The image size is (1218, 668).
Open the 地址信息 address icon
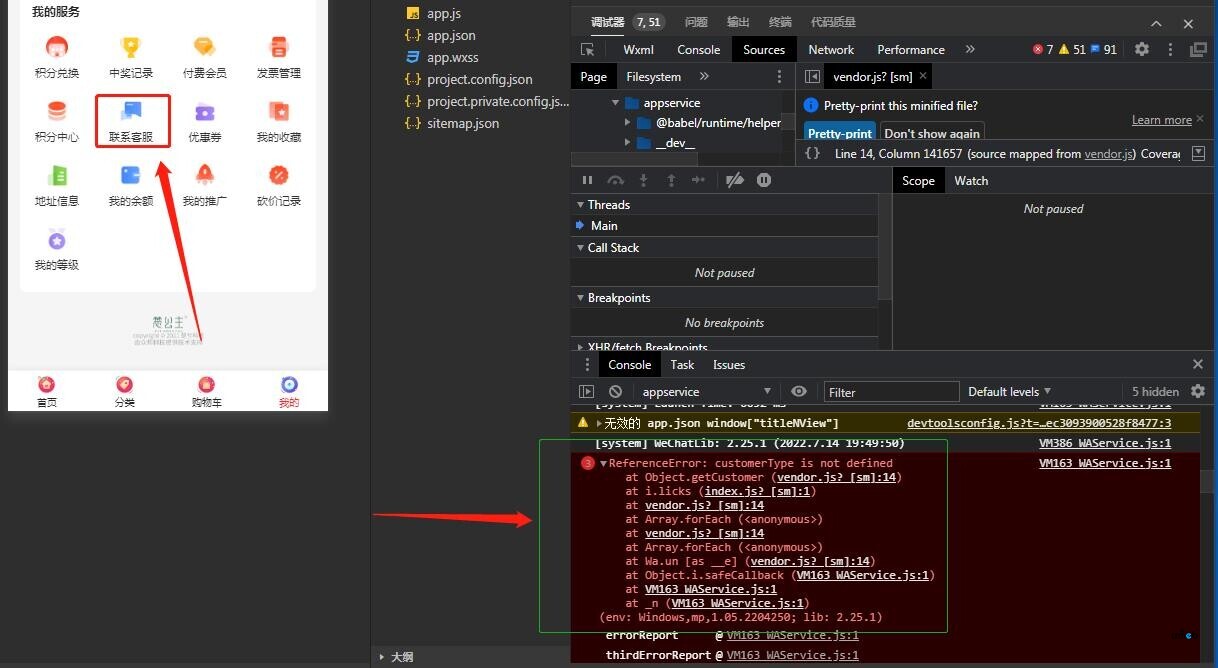[57, 185]
